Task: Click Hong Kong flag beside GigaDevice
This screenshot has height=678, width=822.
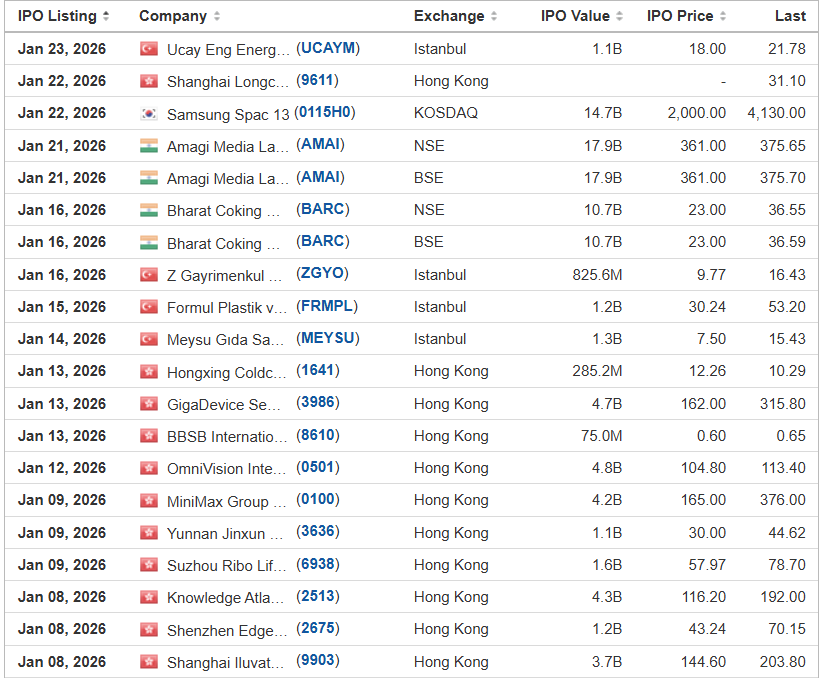Action: click(x=149, y=404)
